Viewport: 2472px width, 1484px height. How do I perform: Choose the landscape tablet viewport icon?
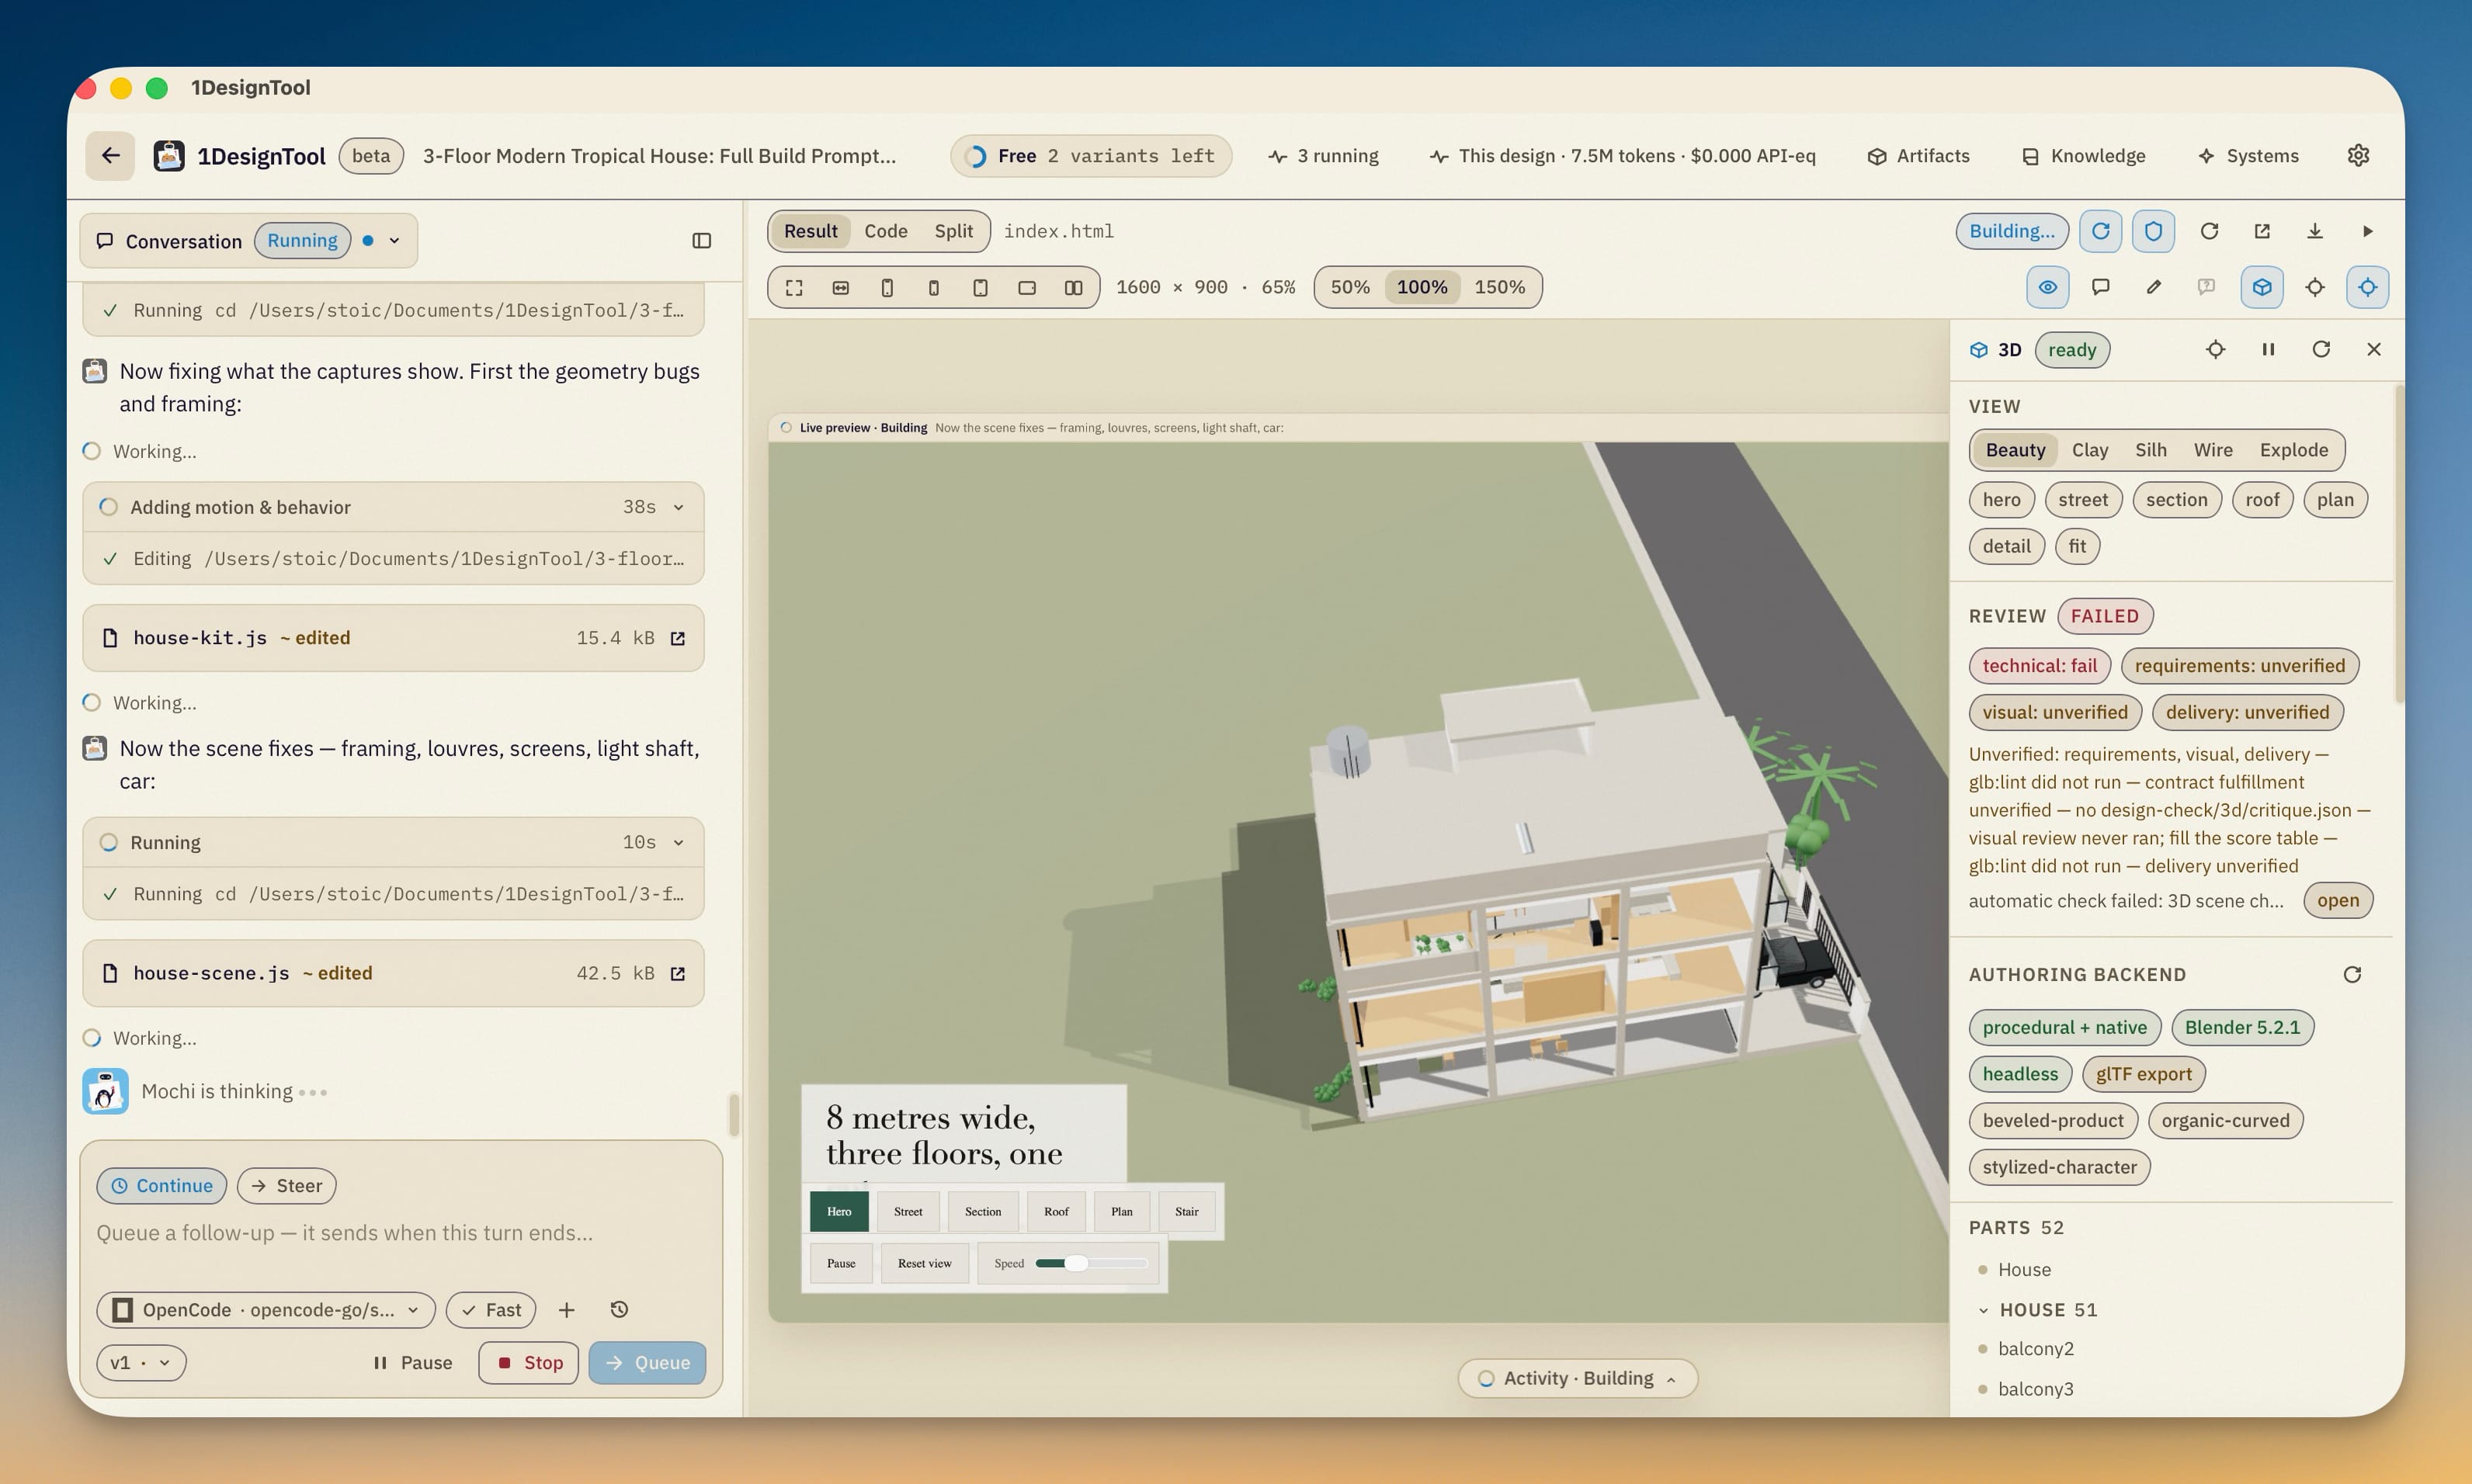tap(1027, 288)
